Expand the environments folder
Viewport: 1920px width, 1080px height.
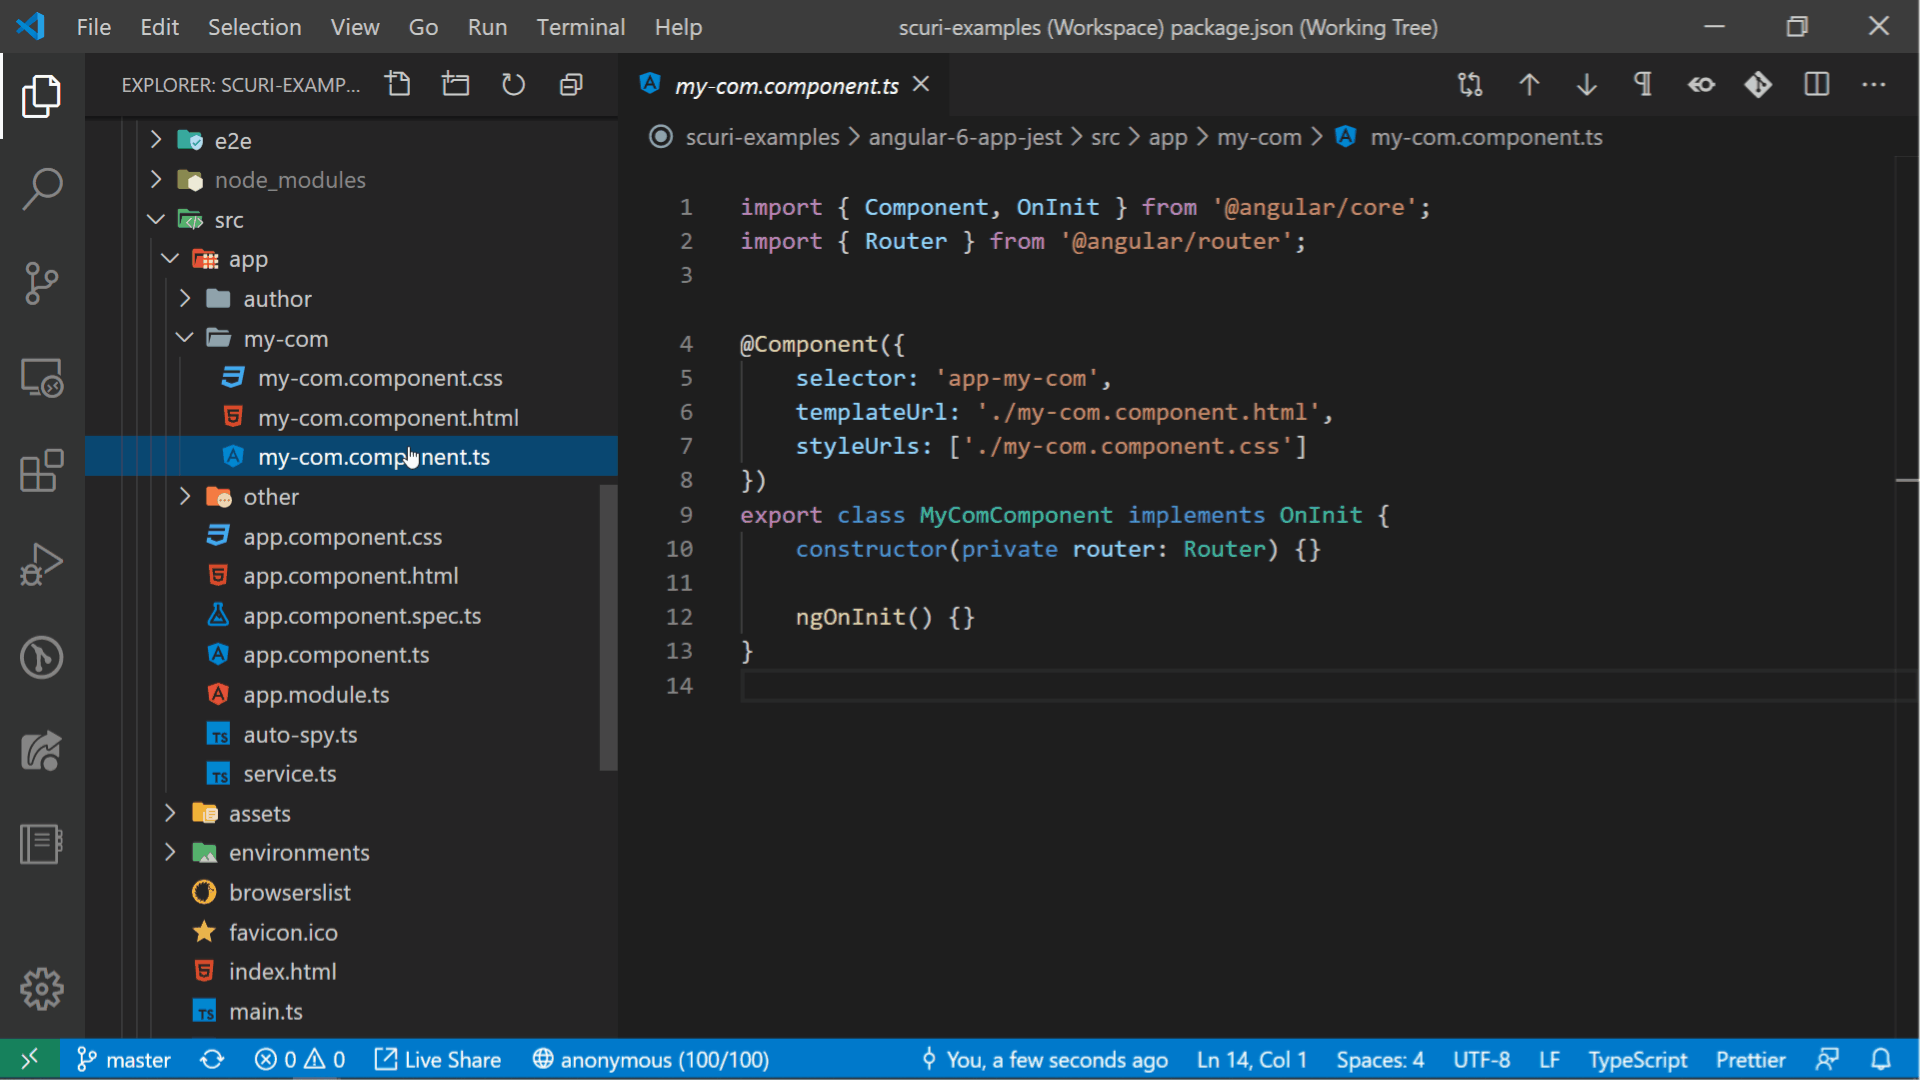tap(298, 853)
